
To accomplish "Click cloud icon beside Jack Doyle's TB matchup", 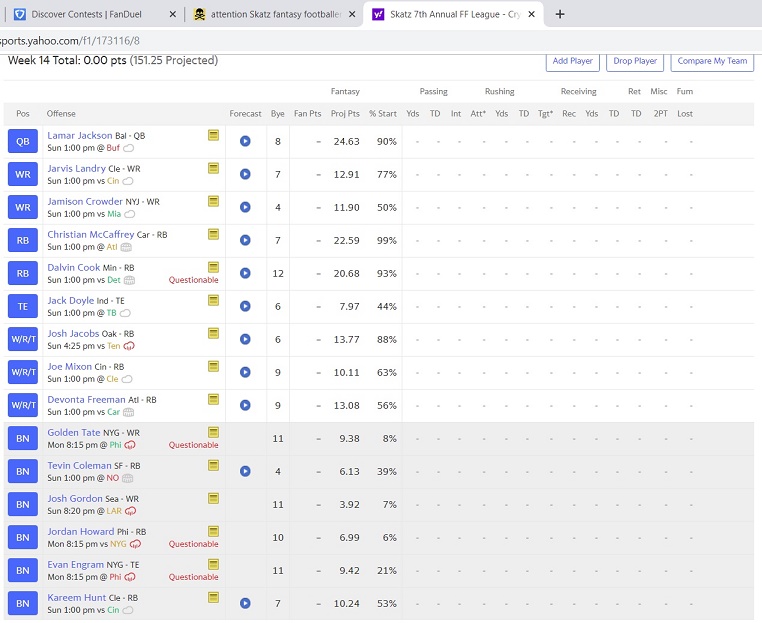I will pos(125,313).
